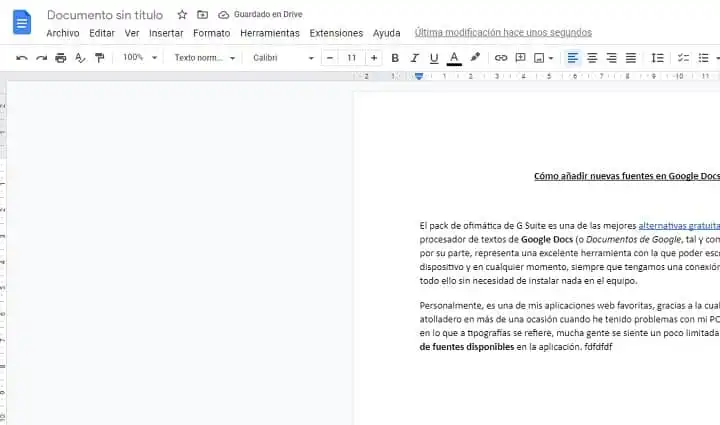Screen dimensions: 720x425
Task: Open the Editar menu
Action: 102,33
